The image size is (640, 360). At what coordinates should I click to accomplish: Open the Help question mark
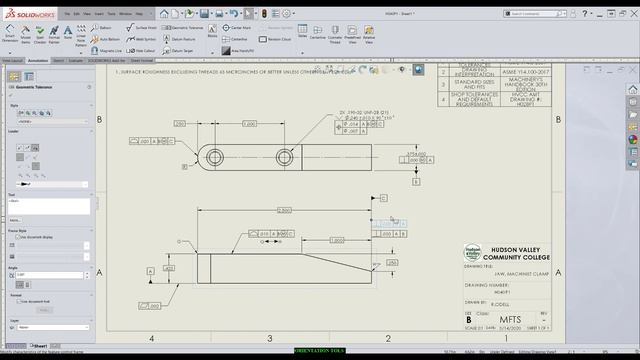point(585,13)
